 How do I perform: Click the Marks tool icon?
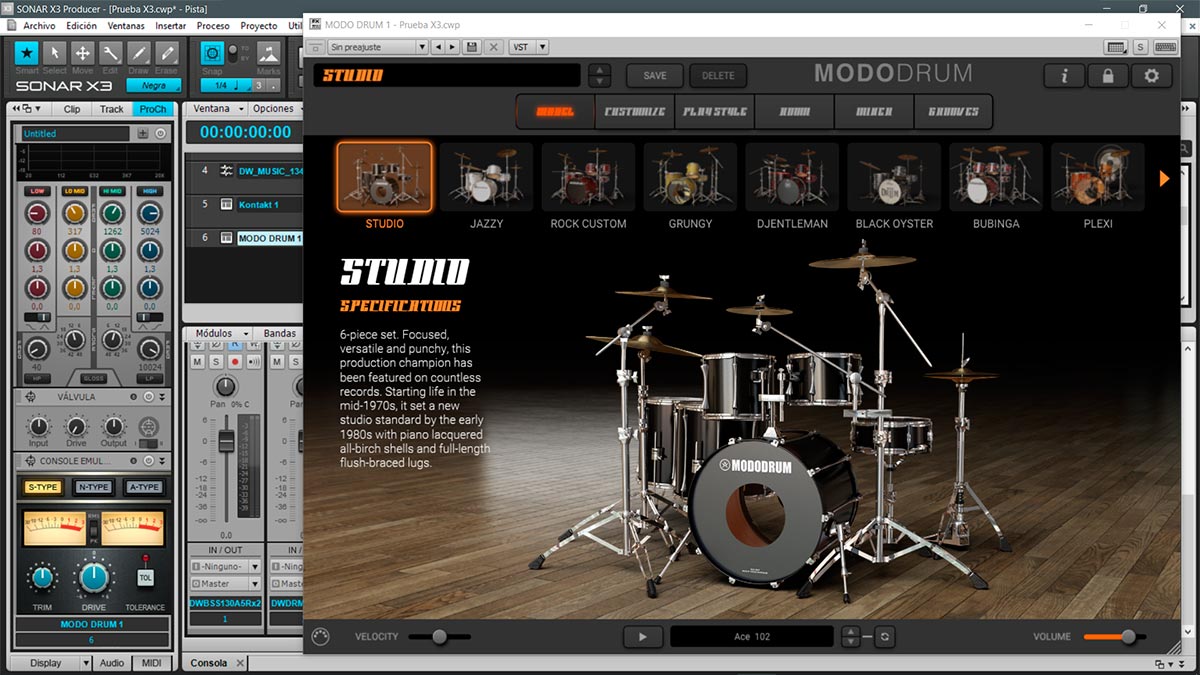(x=268, y=52)
